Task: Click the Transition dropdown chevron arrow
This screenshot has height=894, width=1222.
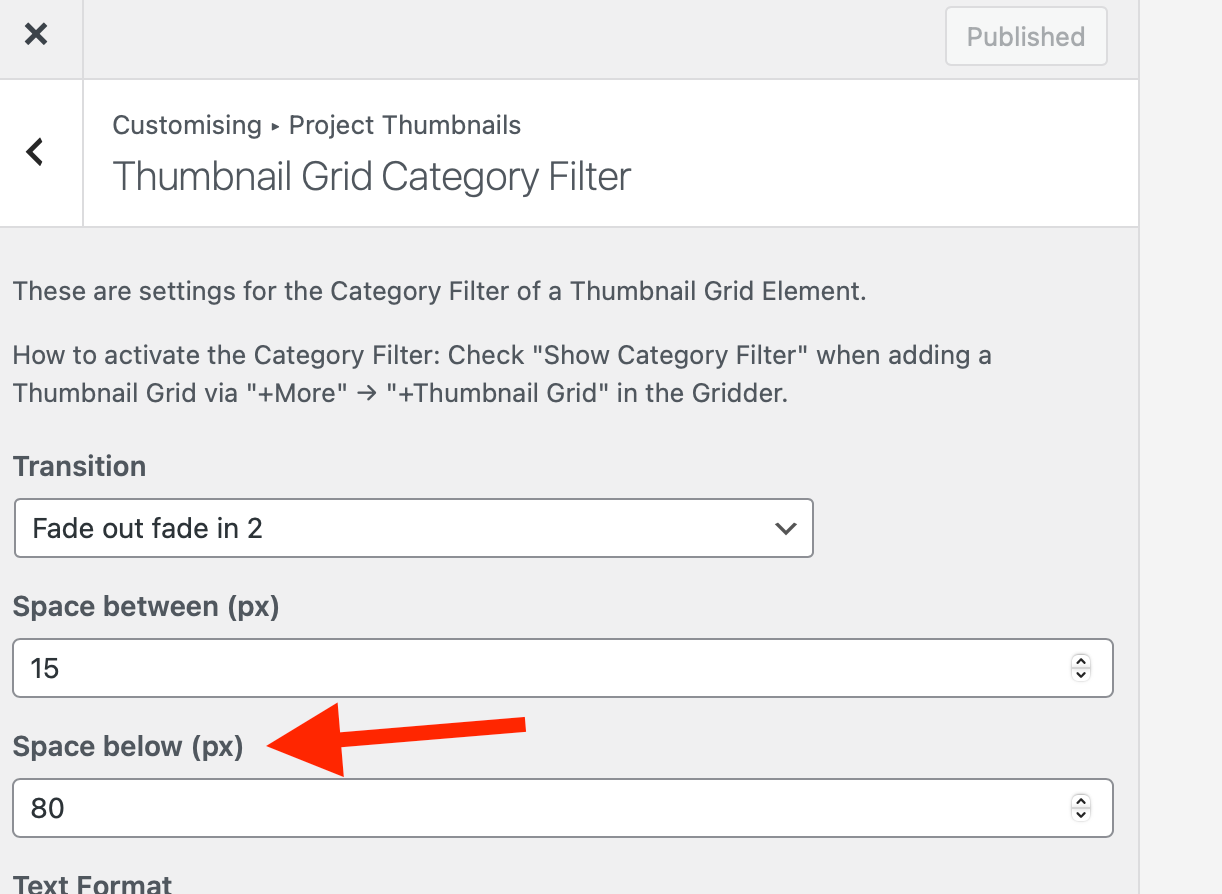Action: (786, 528)
